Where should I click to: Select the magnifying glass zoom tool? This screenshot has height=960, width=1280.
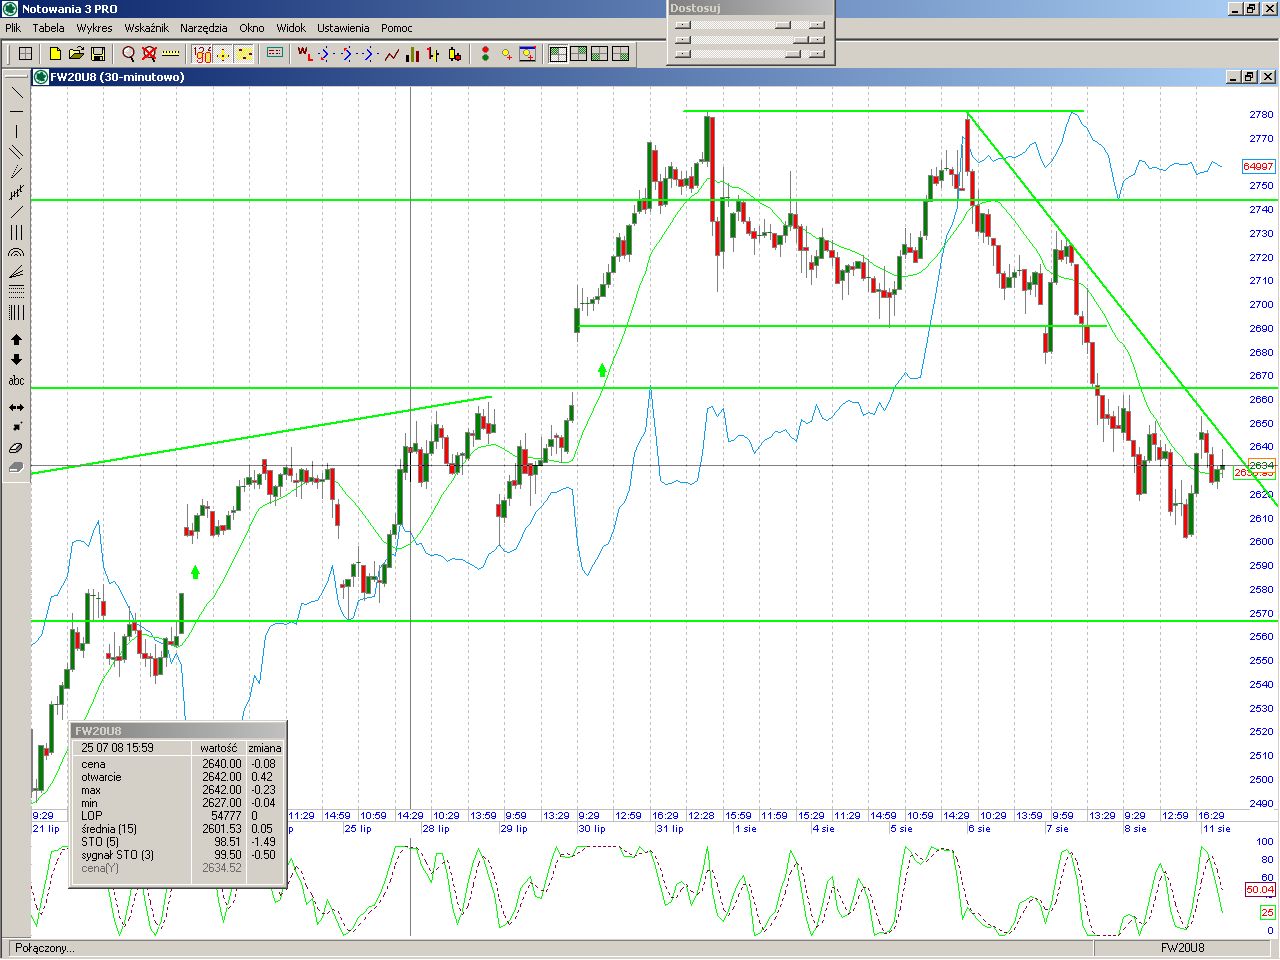(128, 54)
